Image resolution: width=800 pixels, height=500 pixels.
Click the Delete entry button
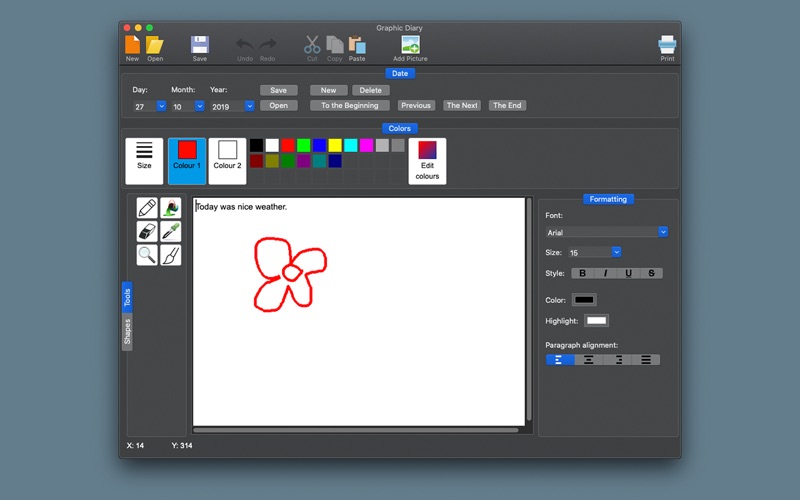click(x=370, y=90)
